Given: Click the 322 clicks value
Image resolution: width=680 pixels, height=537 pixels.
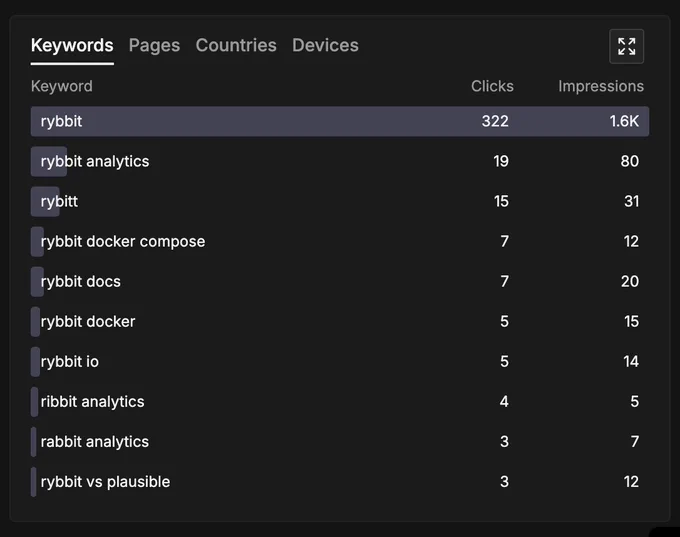Looking at the screenshot, I should point(495,121).
